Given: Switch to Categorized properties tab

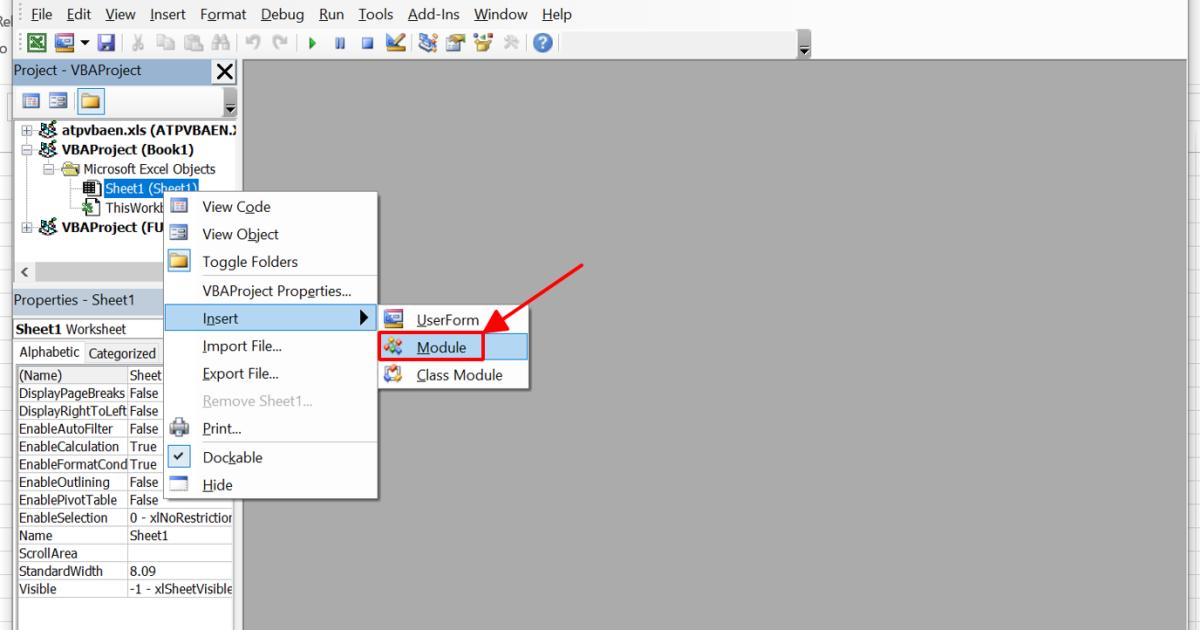Looking at the screenshot, I should (x=122, y=353).
